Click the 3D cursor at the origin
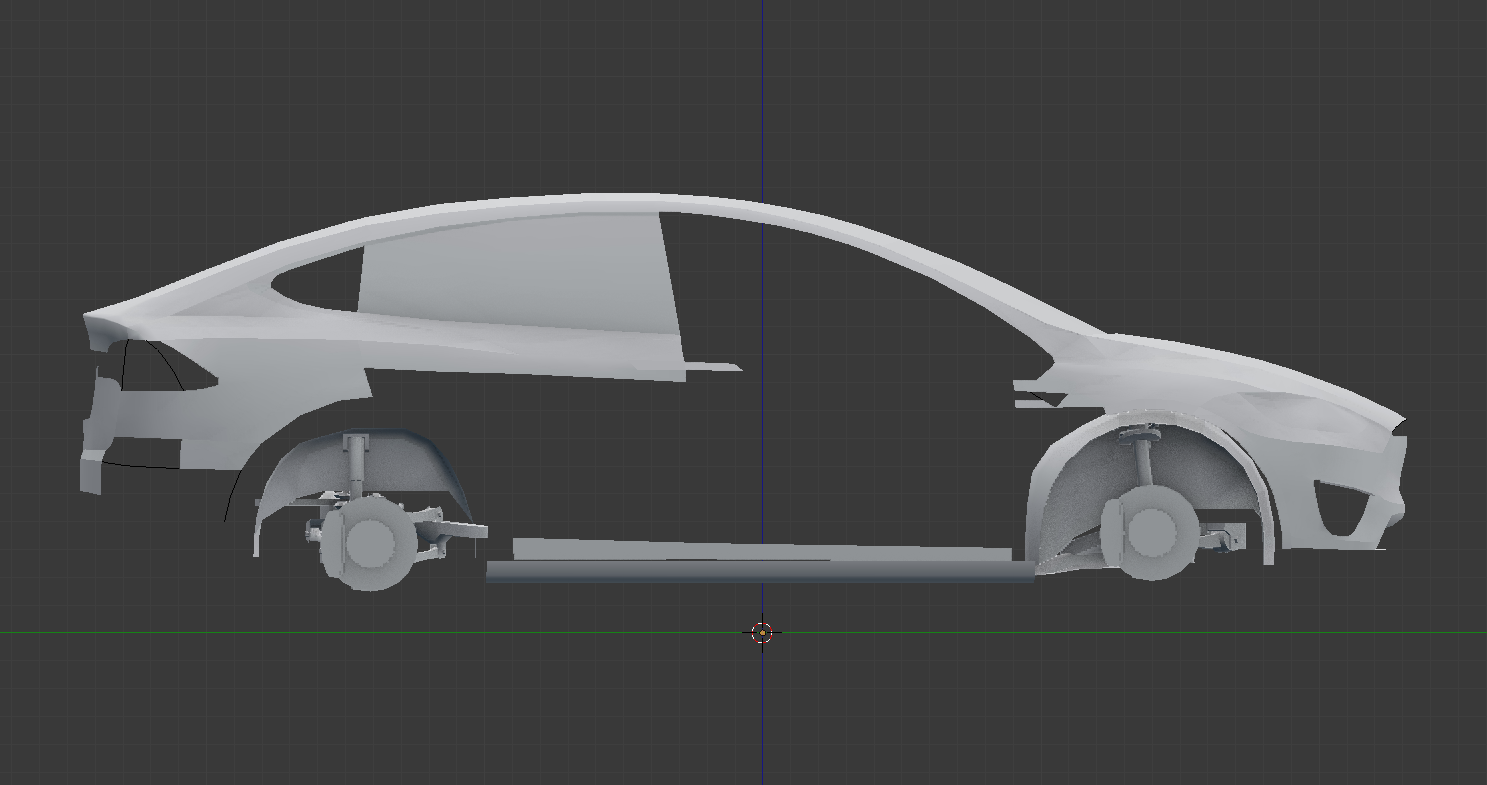The width and height of the screenshot is (1487, 785). 762,632
